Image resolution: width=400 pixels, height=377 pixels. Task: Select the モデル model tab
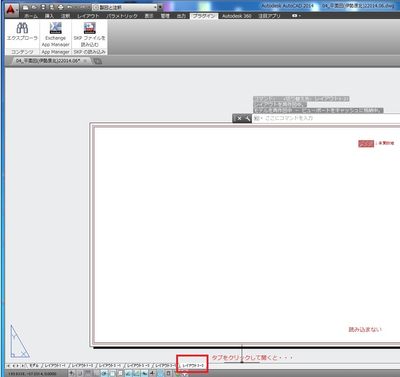point(34,366)
